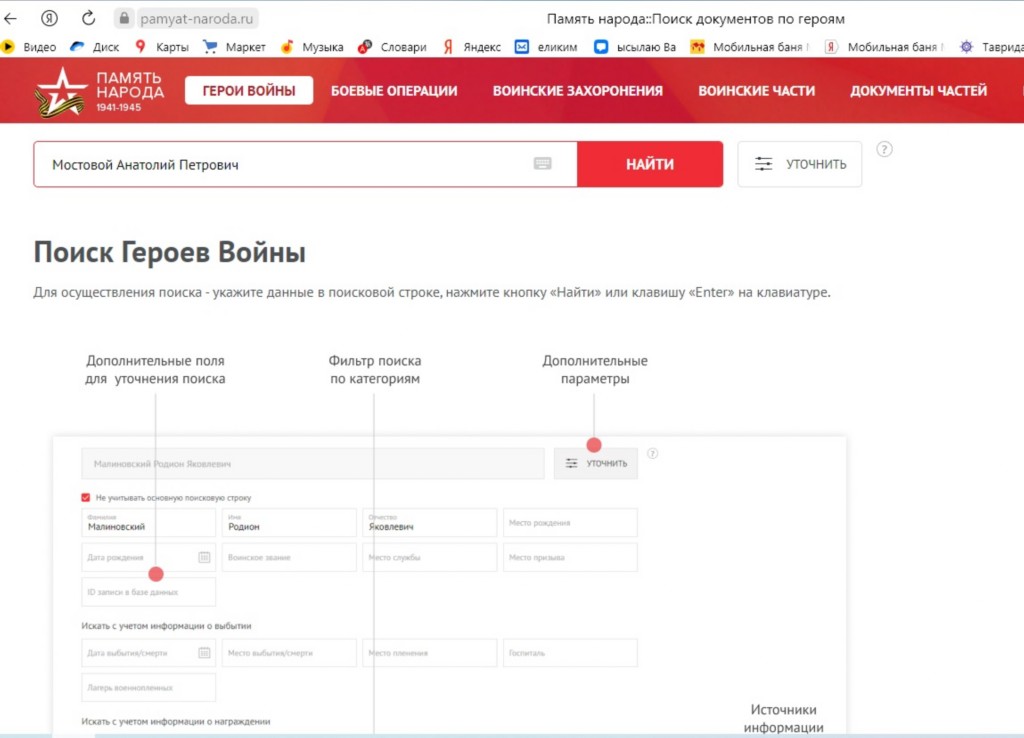
Task: Open the Маркет bookmark
Action: tap(235, 47)
